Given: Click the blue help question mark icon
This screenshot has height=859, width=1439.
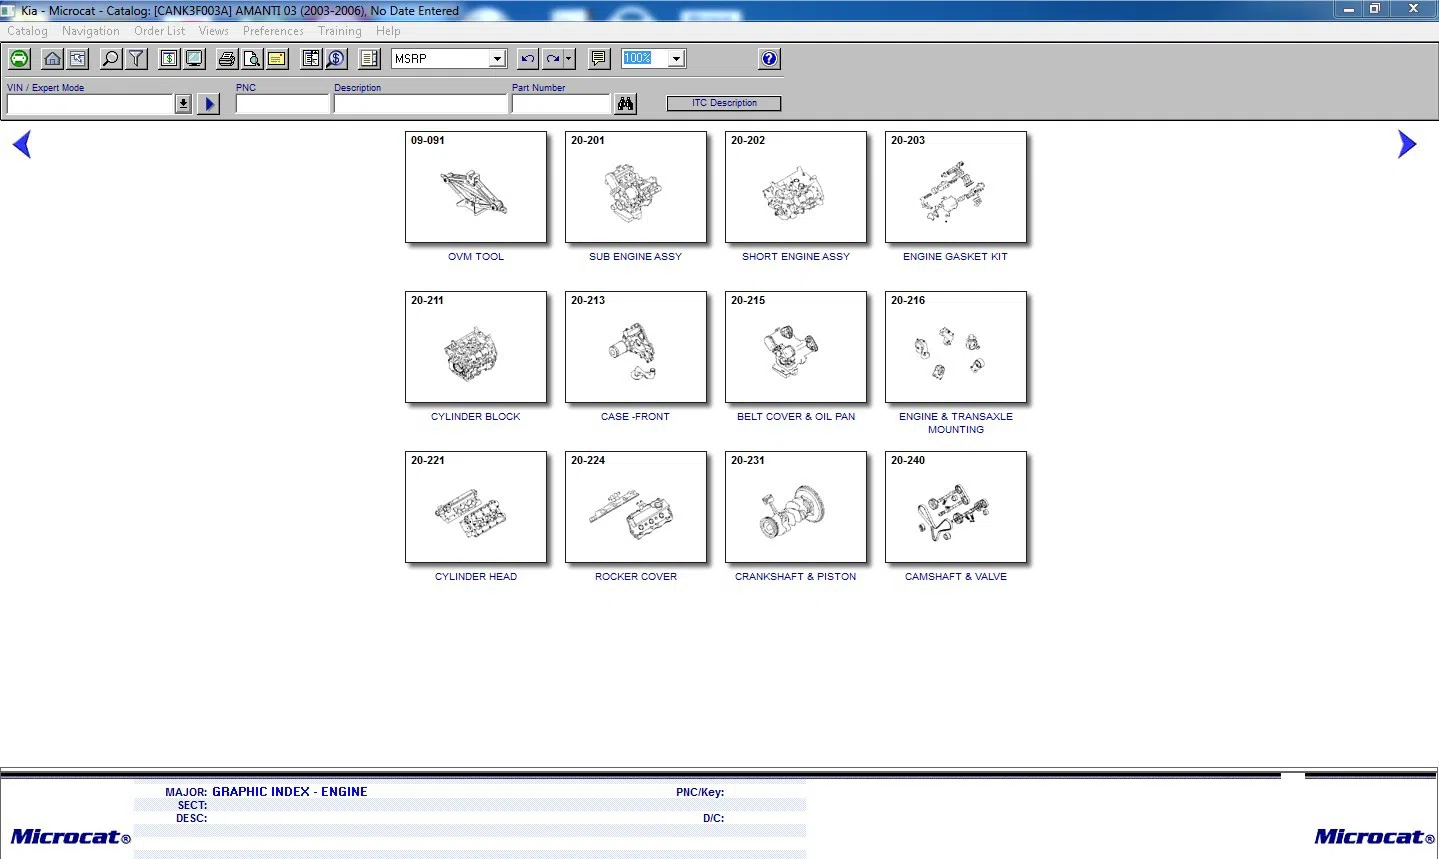Looking at the screenshot, I should tap(769, 59).
